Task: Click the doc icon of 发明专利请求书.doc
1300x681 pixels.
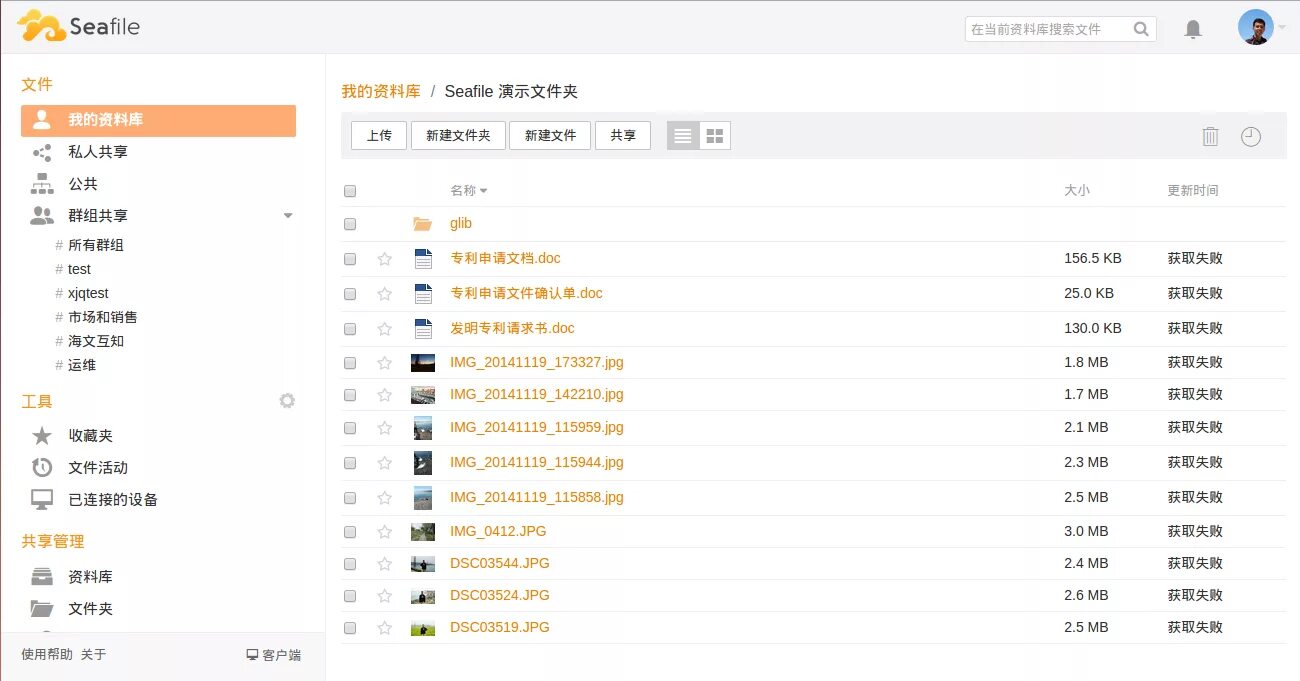Action: point(423,329)
